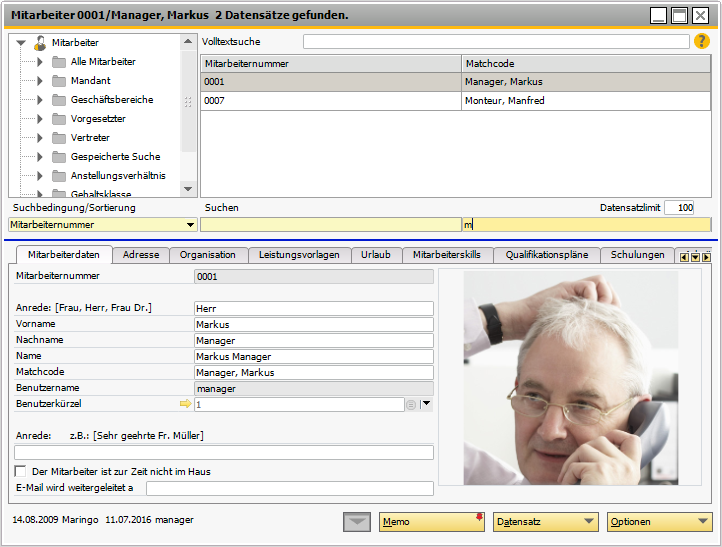Click the orange link arrow beside Benutzerkürzel
722x547 pixels.
pyautogui.click(x=184, y=404)
